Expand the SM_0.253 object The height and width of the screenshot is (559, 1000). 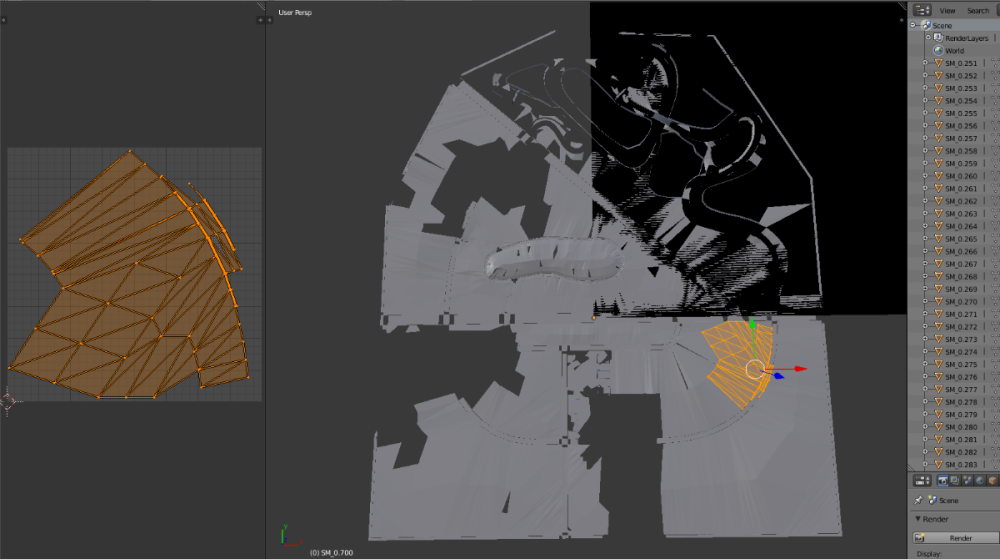tap(925, 88)
